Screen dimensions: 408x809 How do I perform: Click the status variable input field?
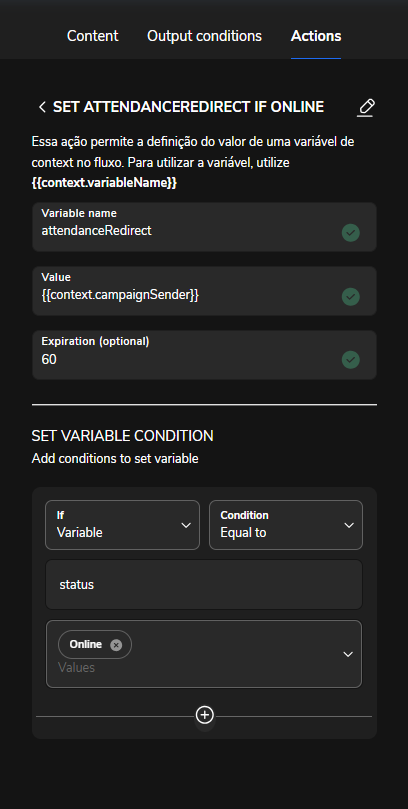204,585
